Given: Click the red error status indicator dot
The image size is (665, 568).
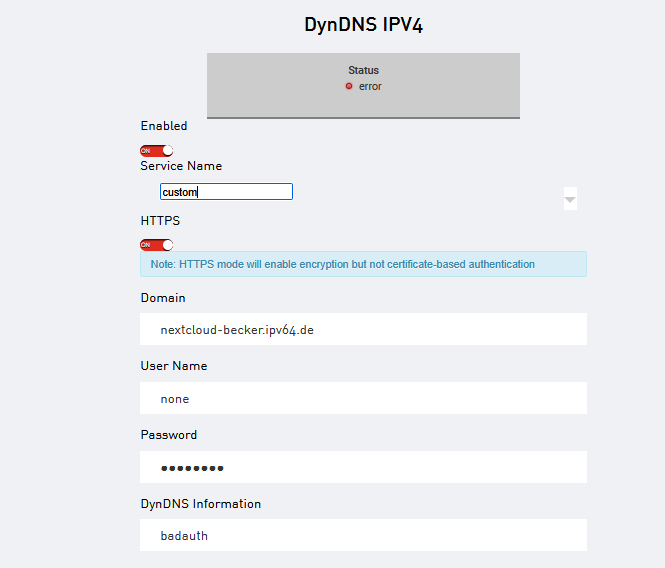Looking at the screenshot, I should point(349,87).
